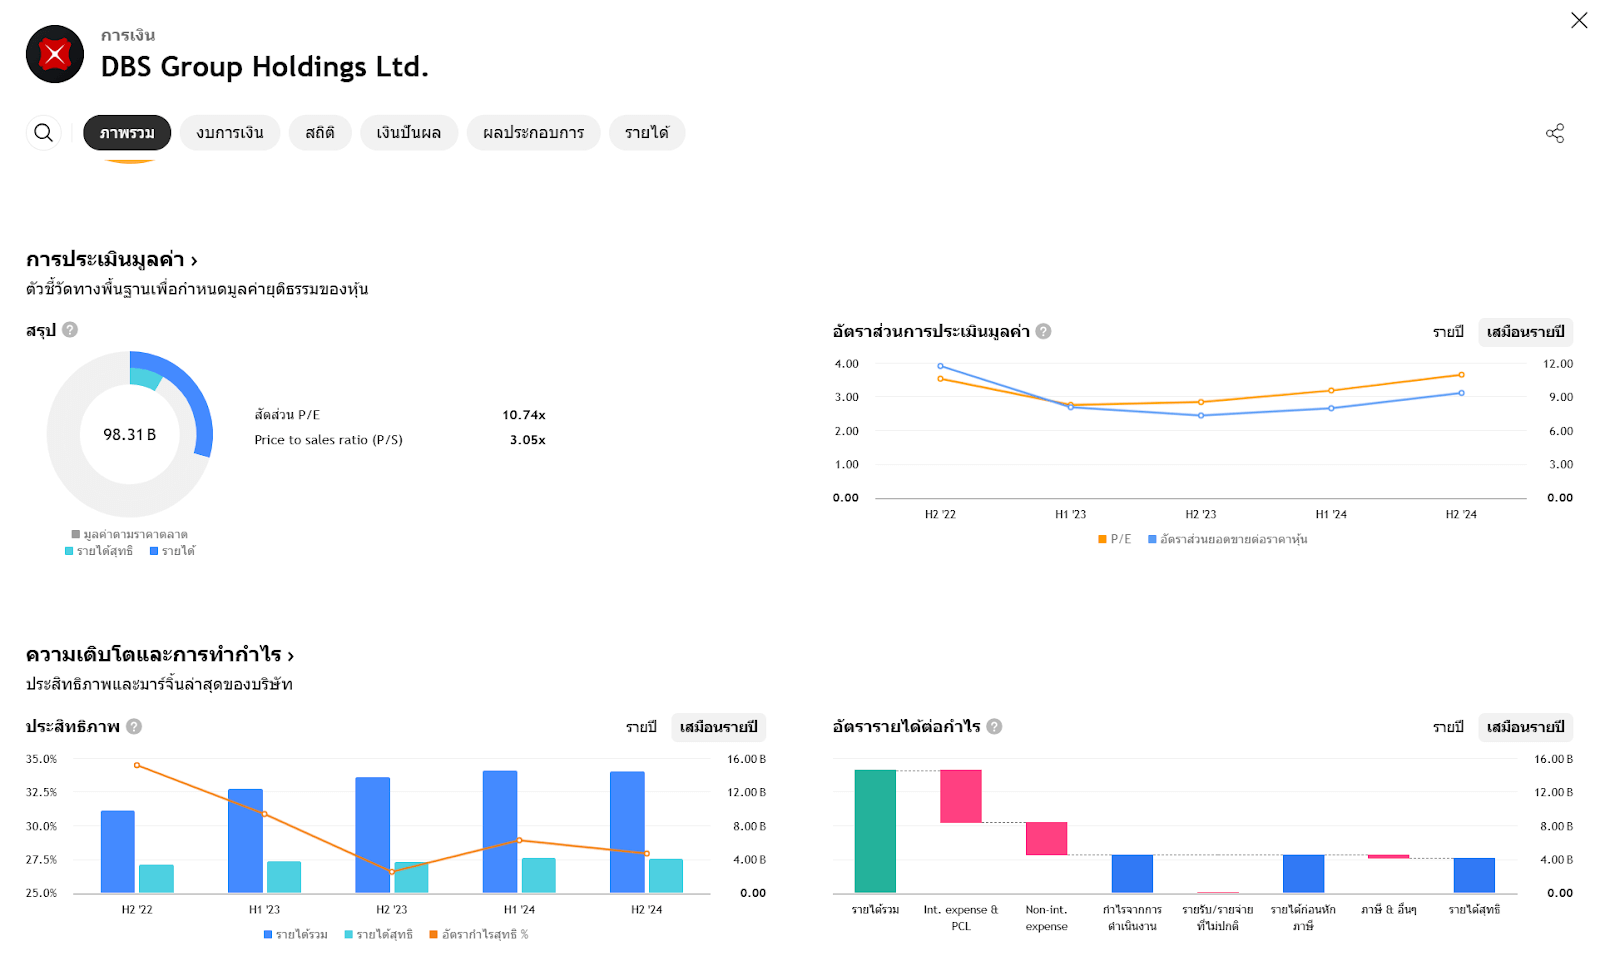Click the pink Non-int. expense bar
This screenshot has height=971, width=1600.
pyautogui.click(x=1047, y=839)
